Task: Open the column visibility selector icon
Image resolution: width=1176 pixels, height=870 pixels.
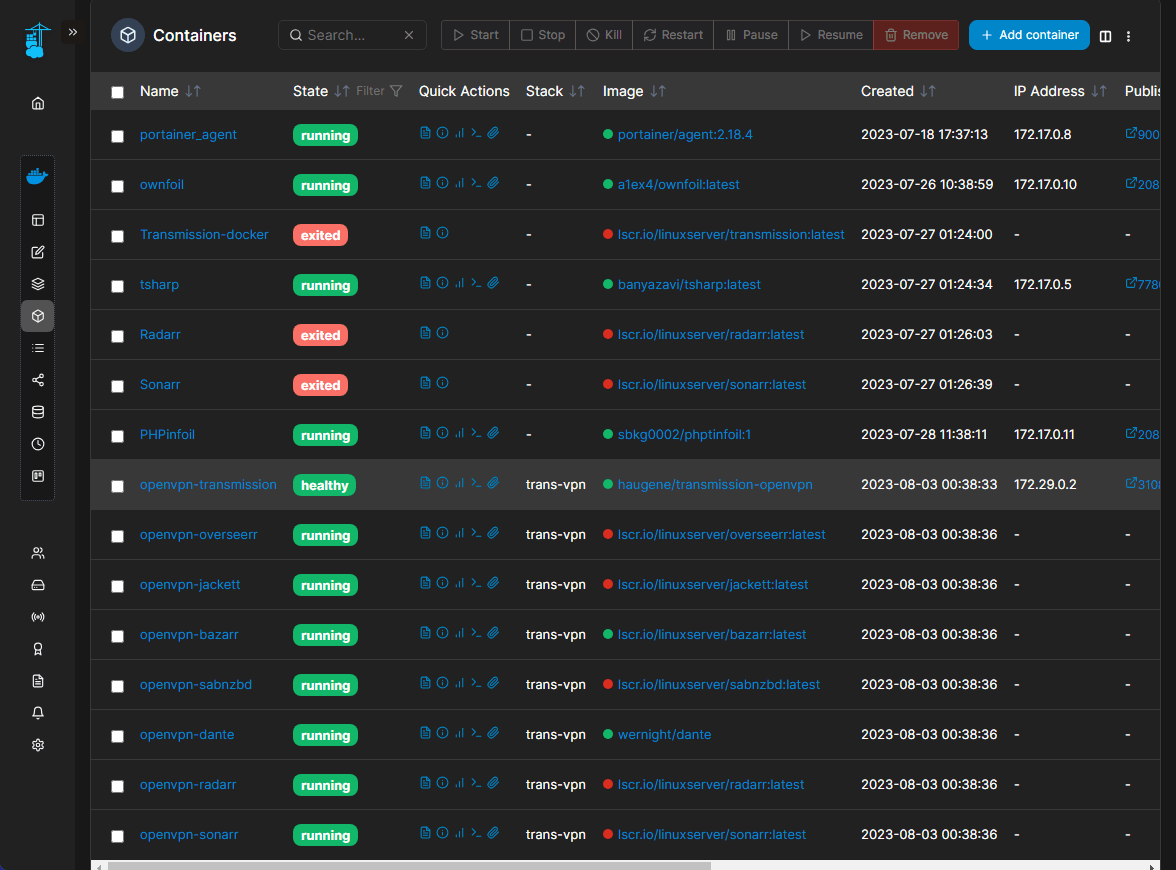Action: 1106,36
